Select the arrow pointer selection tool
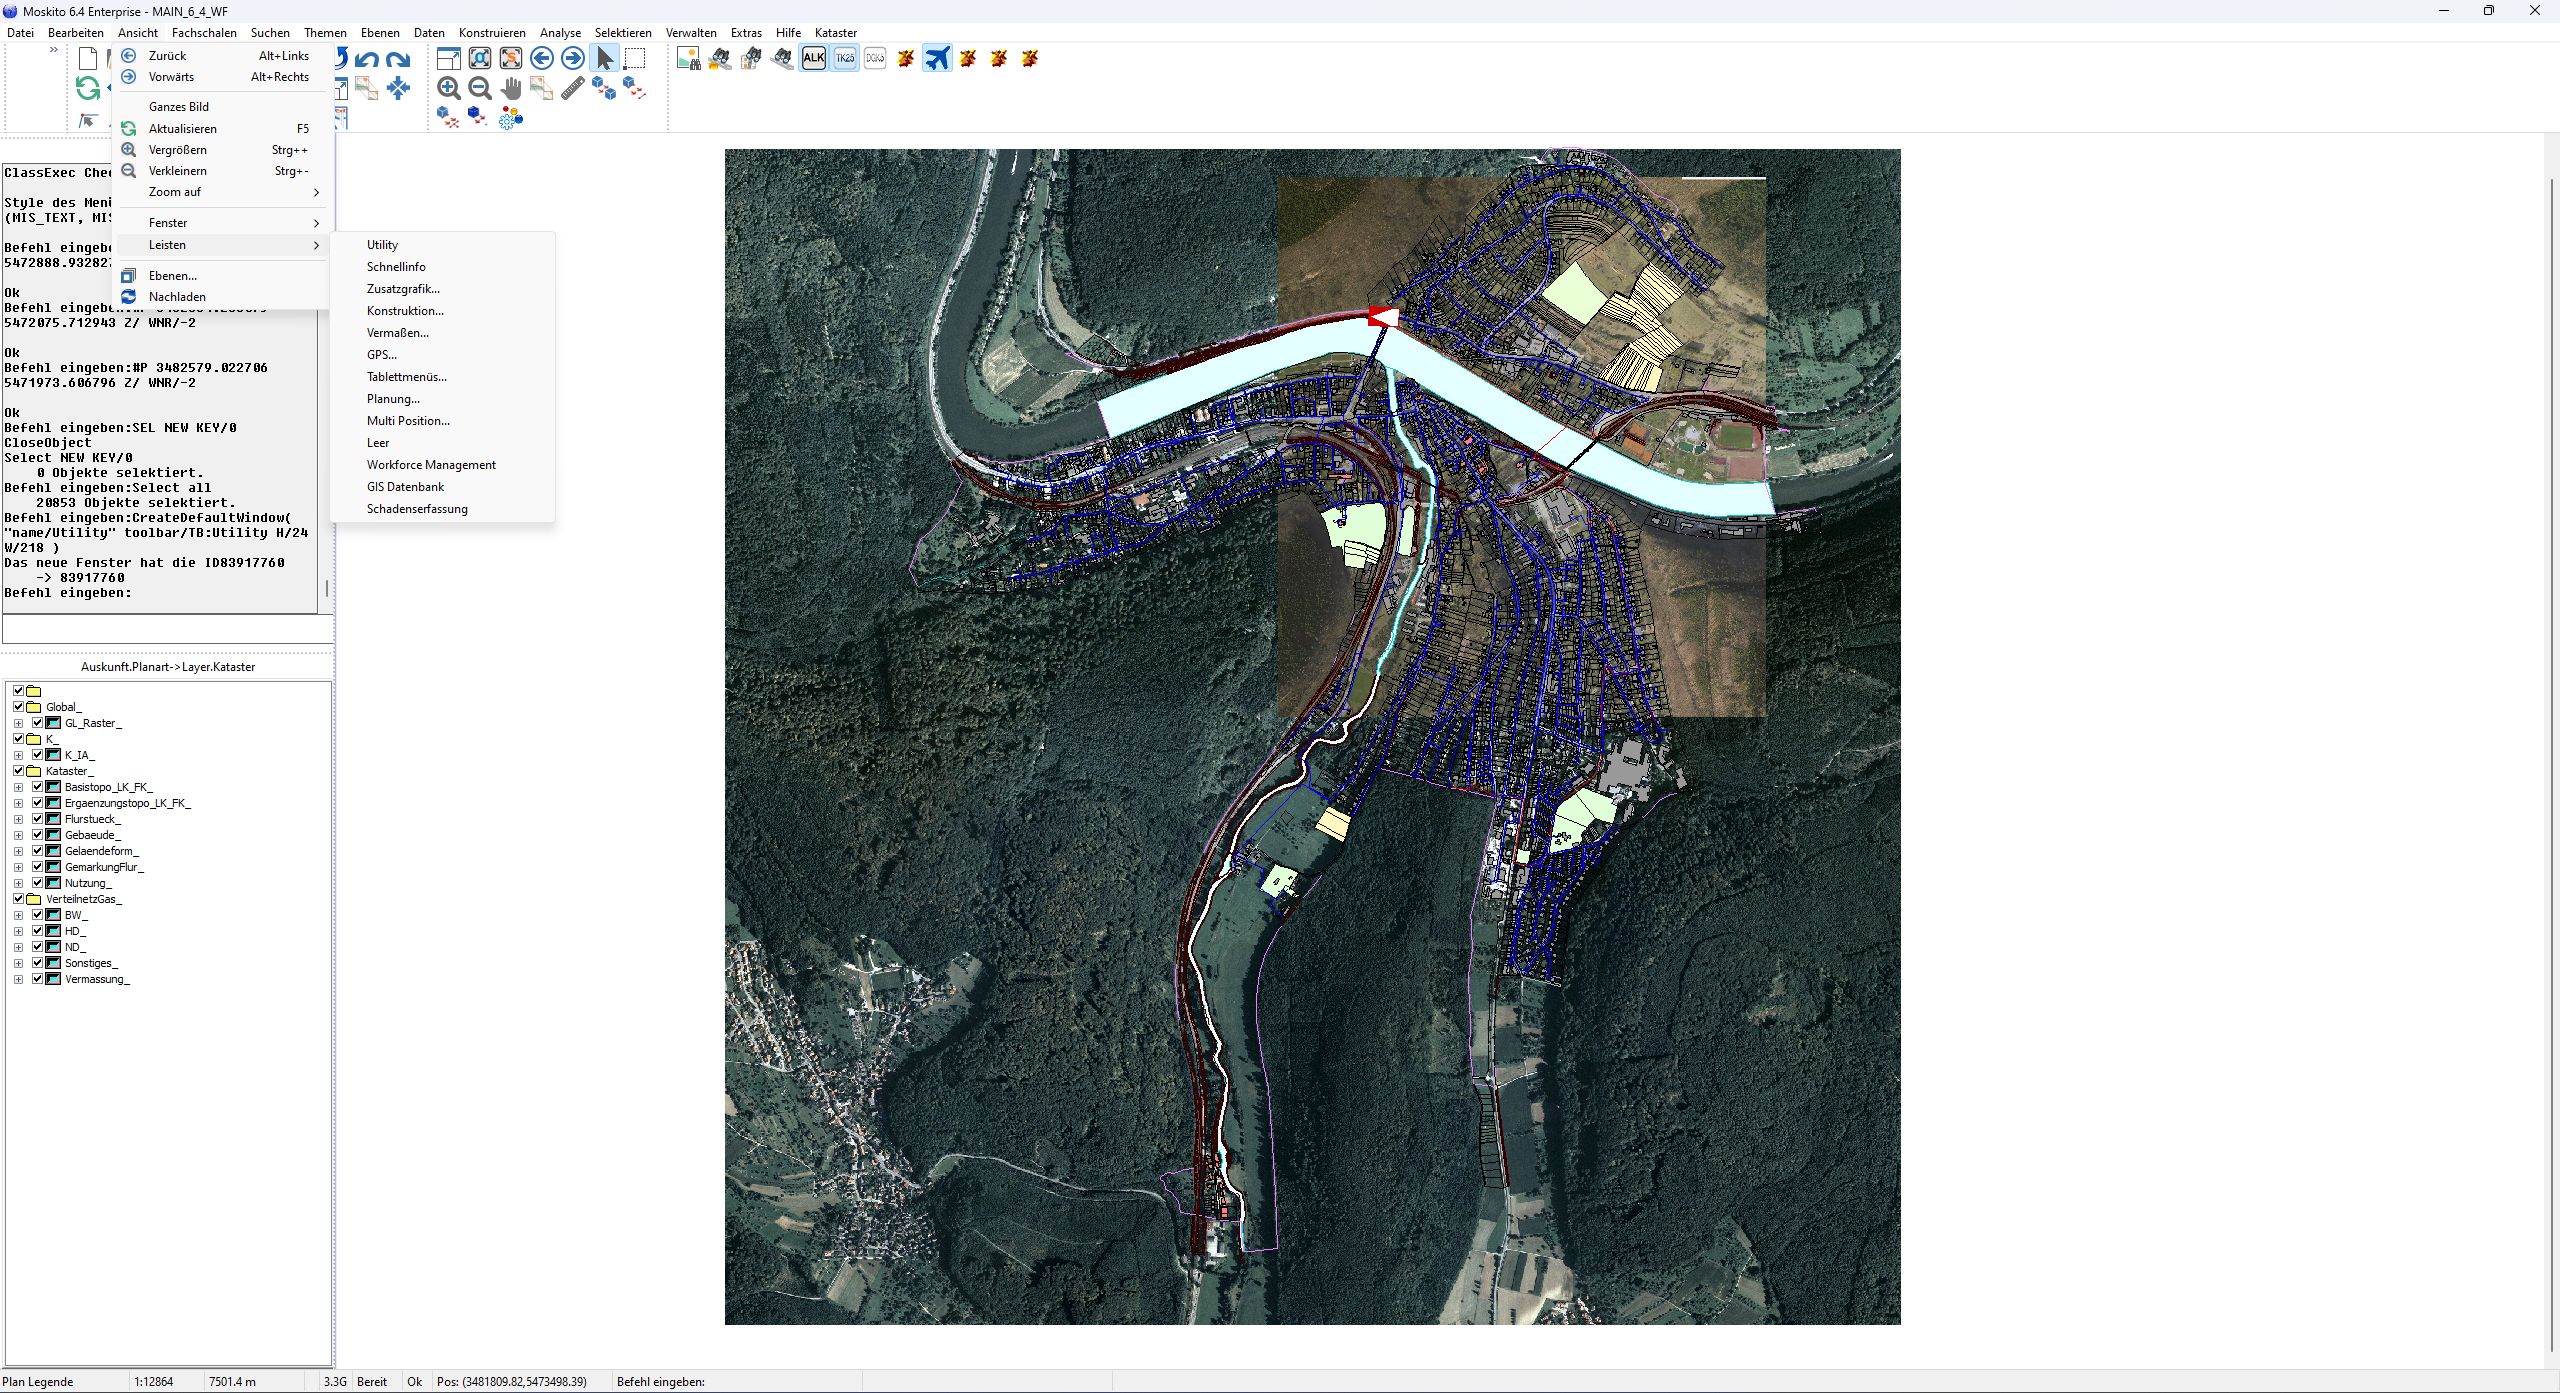The height and width of the screenshot is (1393, 2560). (605, 58)
